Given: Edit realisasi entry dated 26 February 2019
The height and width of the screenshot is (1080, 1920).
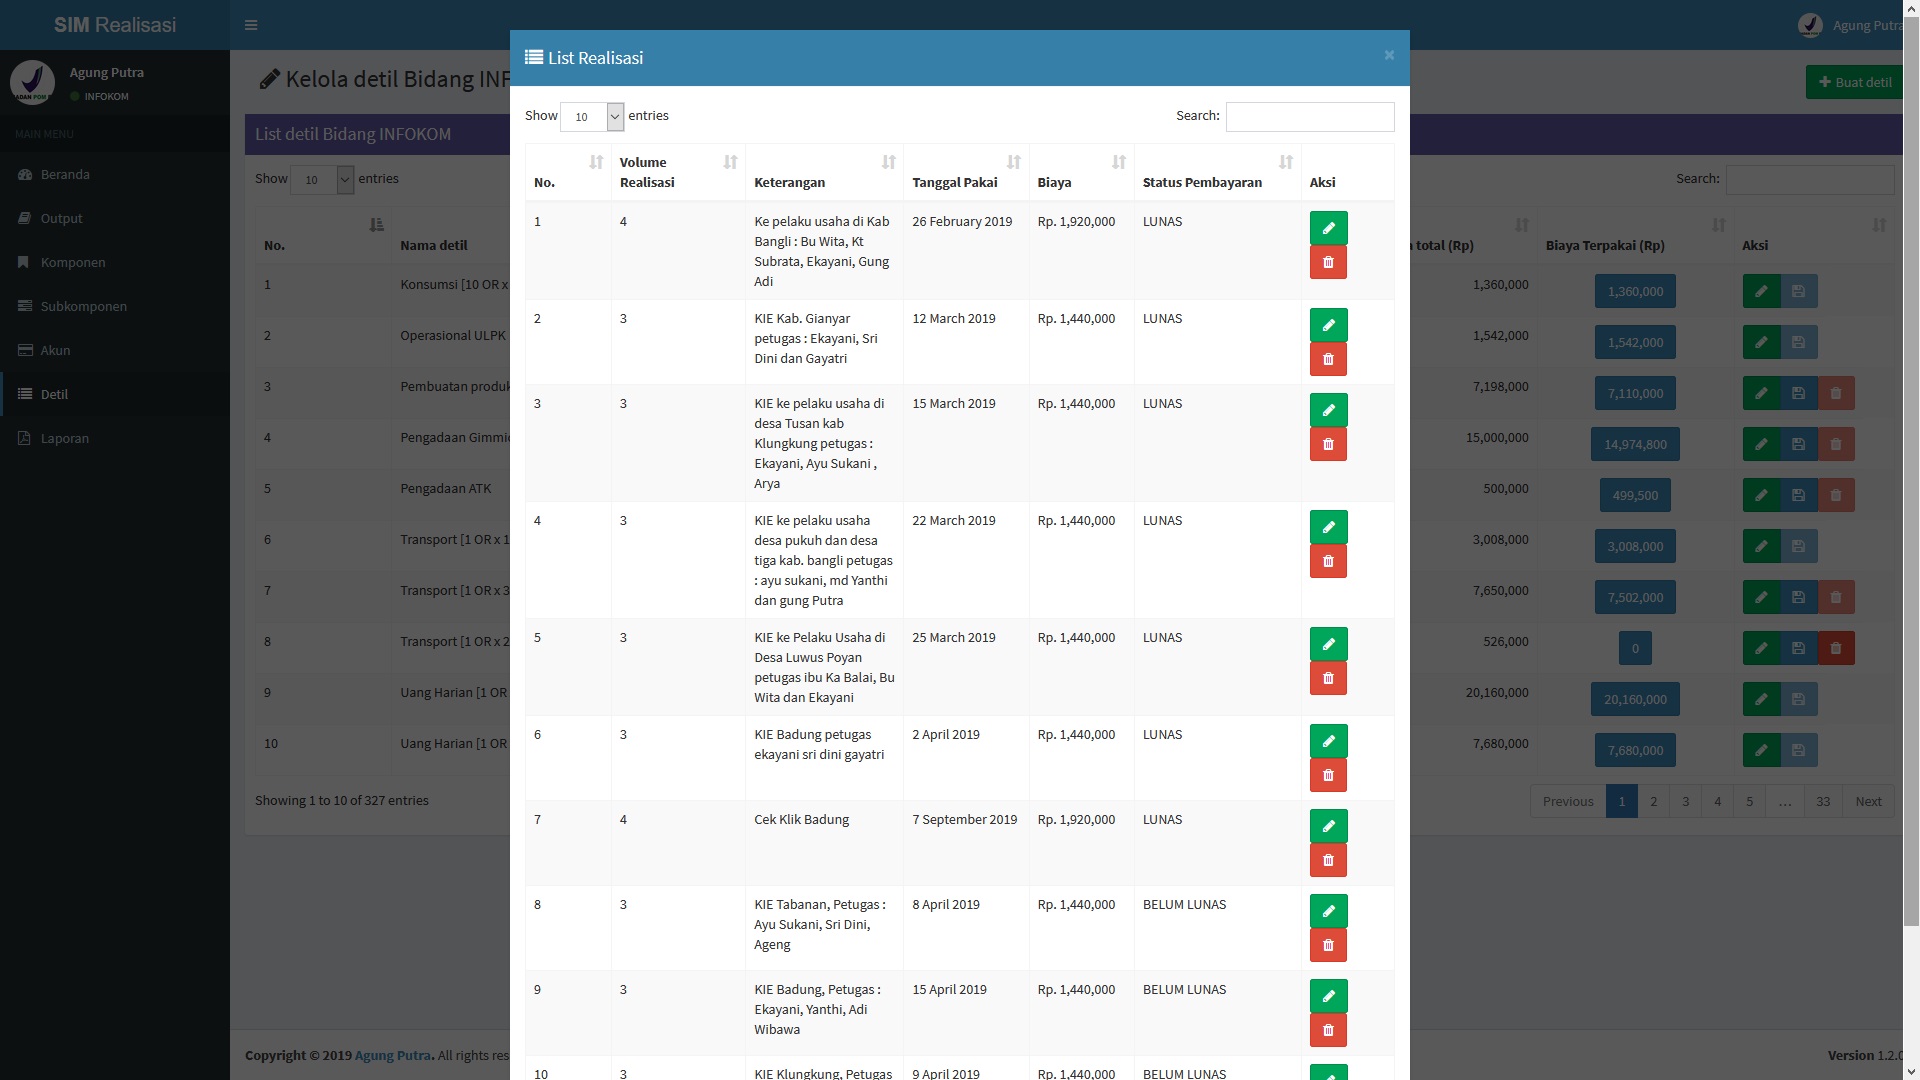Looking at the screenshot, I should [1328, 228].
